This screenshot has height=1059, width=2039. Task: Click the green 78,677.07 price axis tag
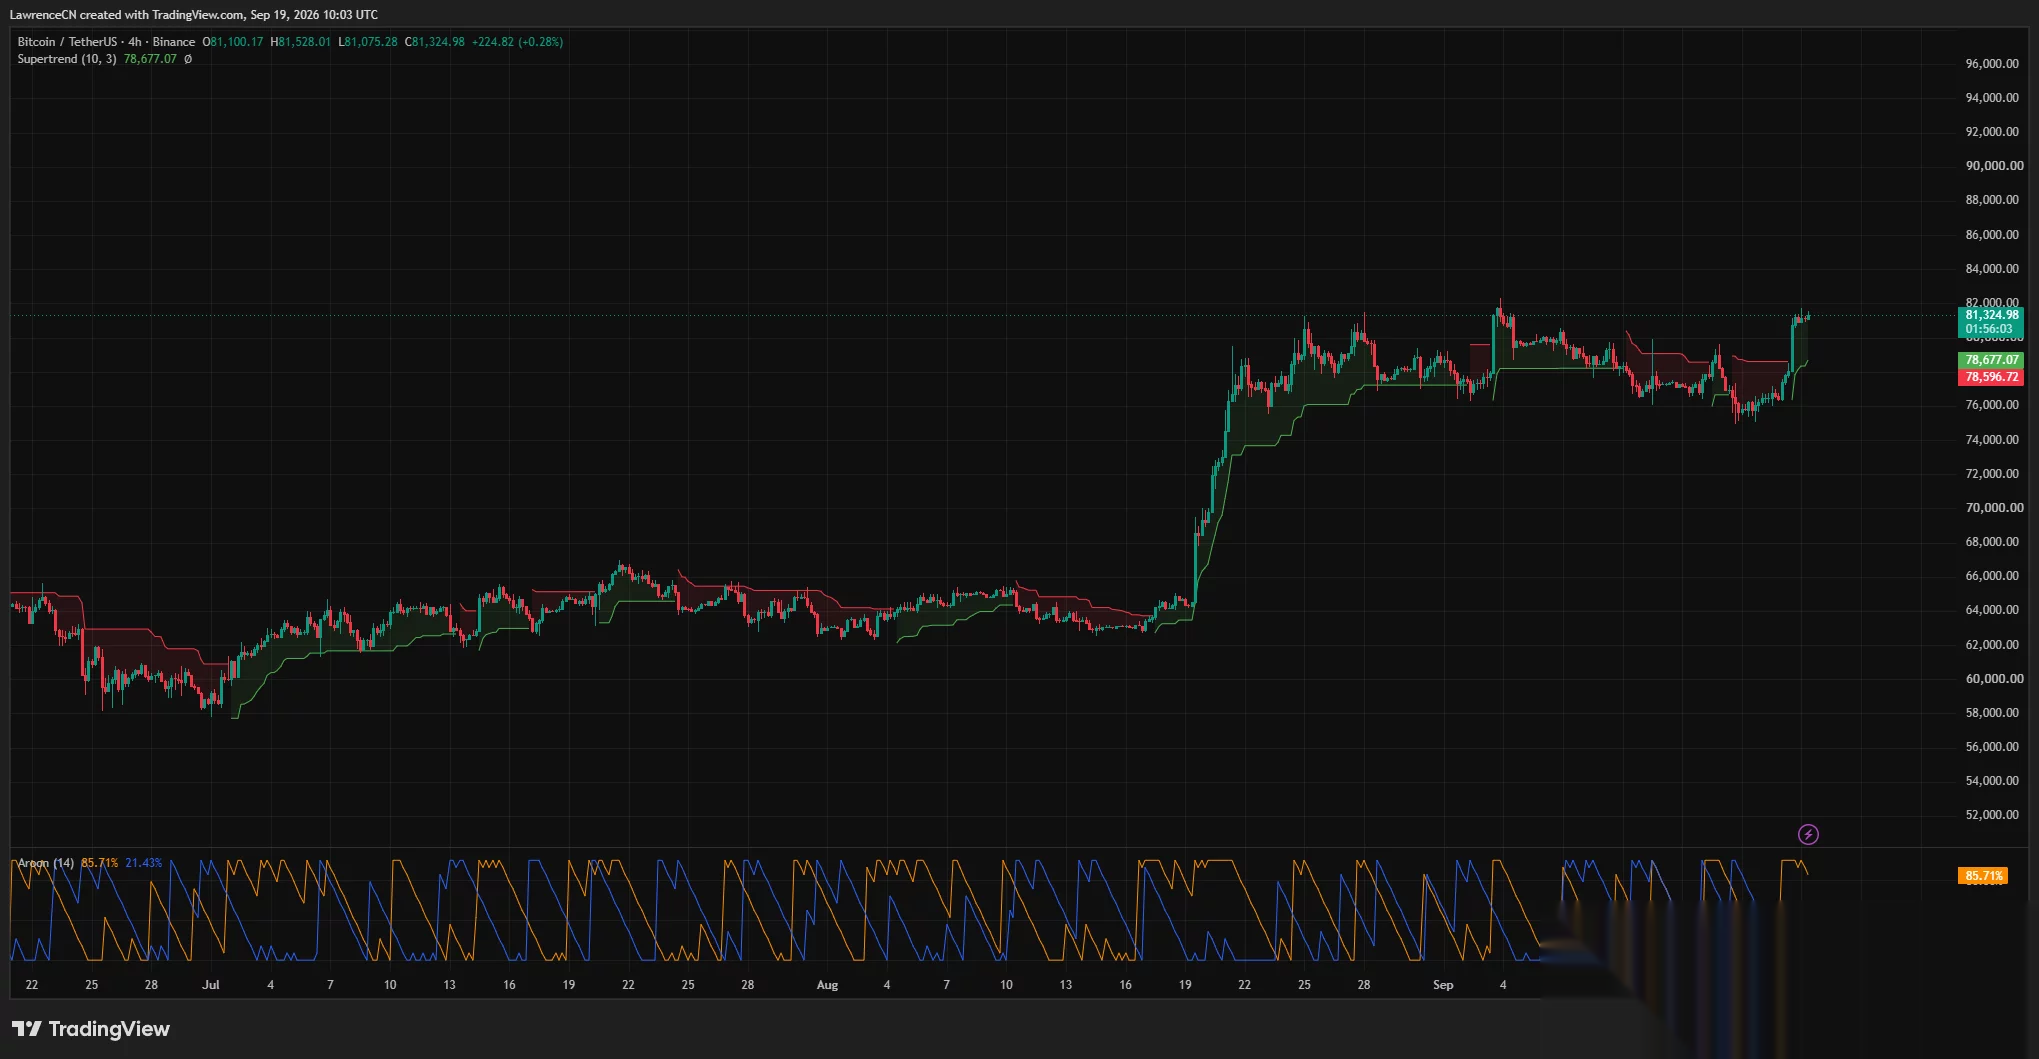pyautogui.click(x=1991, y=360)
